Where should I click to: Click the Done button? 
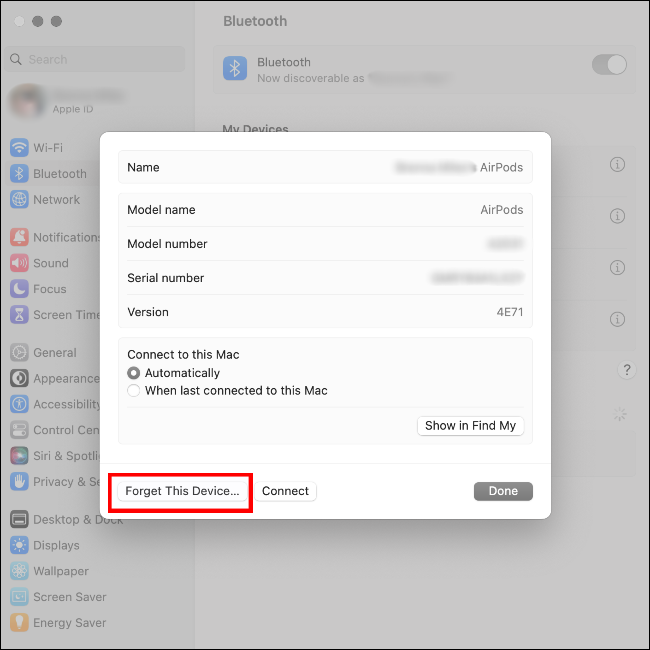coord(503,491)
